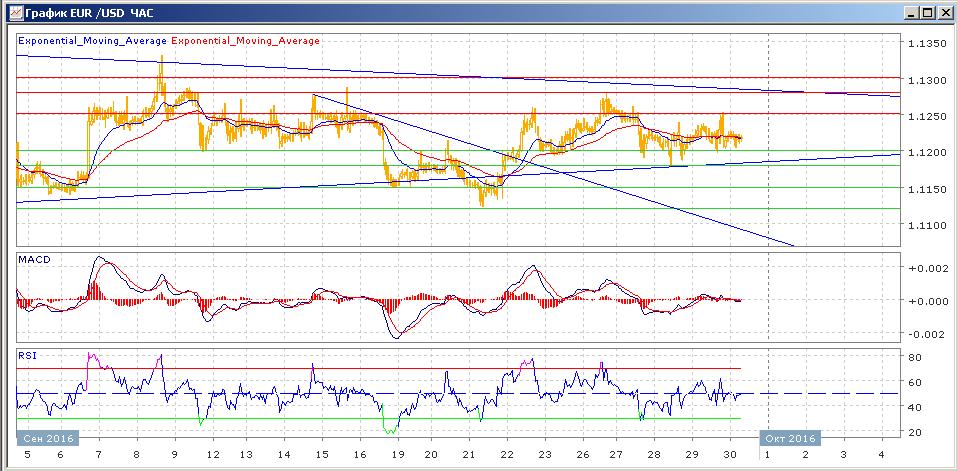Click date label 30 on time axis
This screenshot has width=957, height=471.
pyautogui.click(x=730, y=455)
